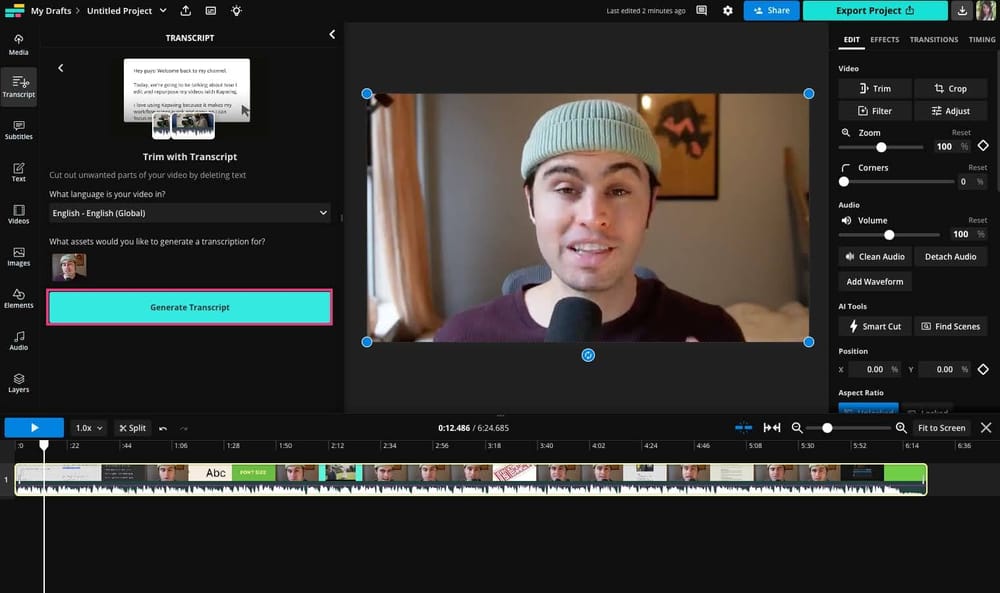Switch to the Effects tab
The width and height of the screenshot is (1000, 593).
(884, 40)
